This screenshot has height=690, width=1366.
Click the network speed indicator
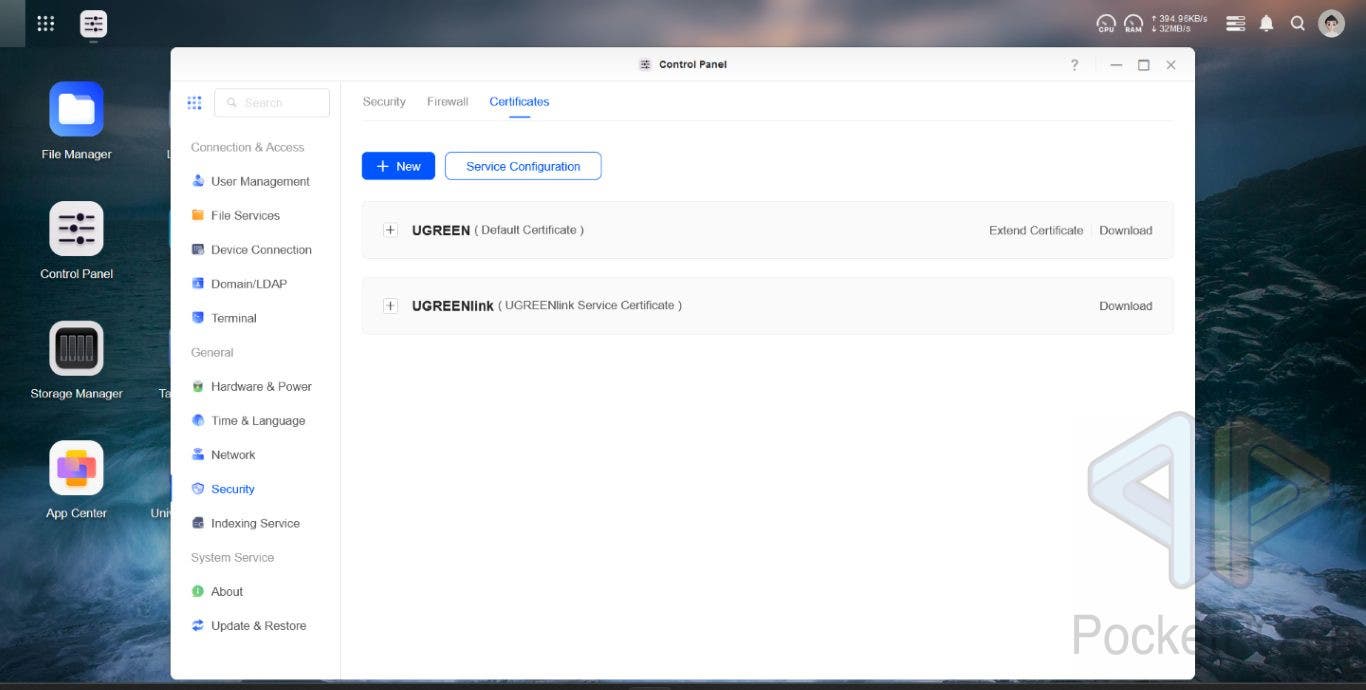tap(1179, 23)
